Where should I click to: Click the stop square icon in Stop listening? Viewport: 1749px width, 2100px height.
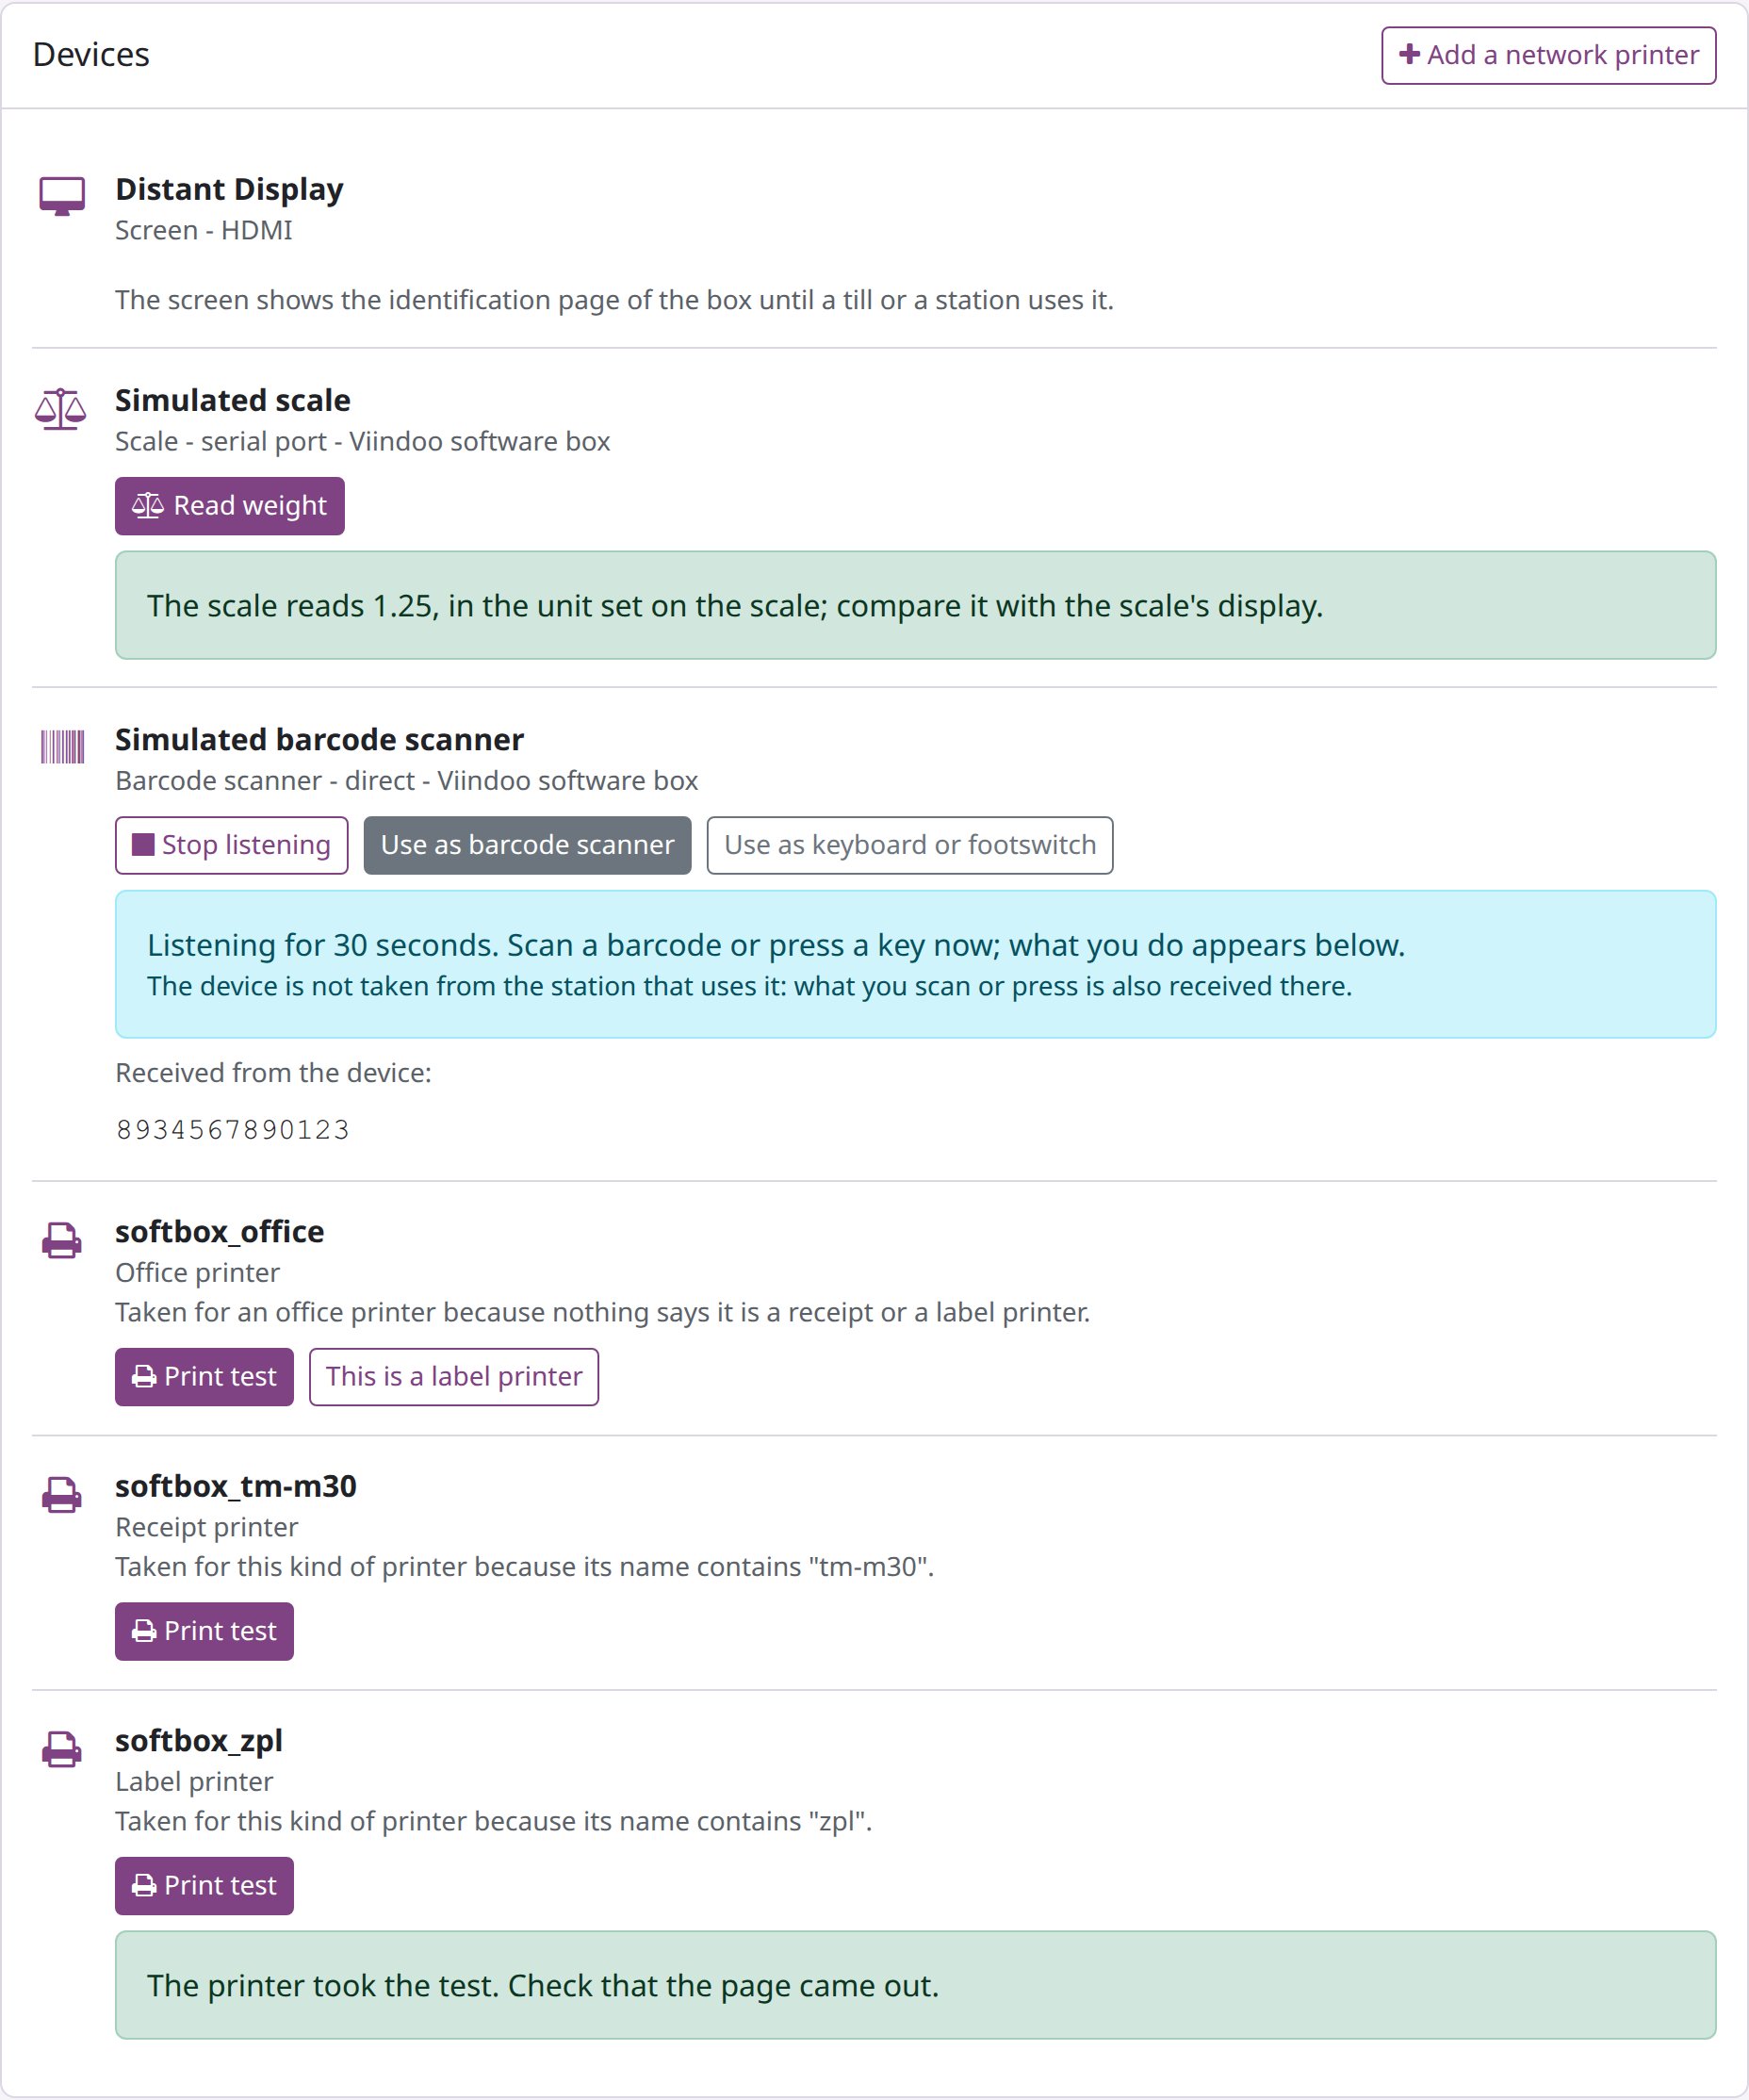144,845
